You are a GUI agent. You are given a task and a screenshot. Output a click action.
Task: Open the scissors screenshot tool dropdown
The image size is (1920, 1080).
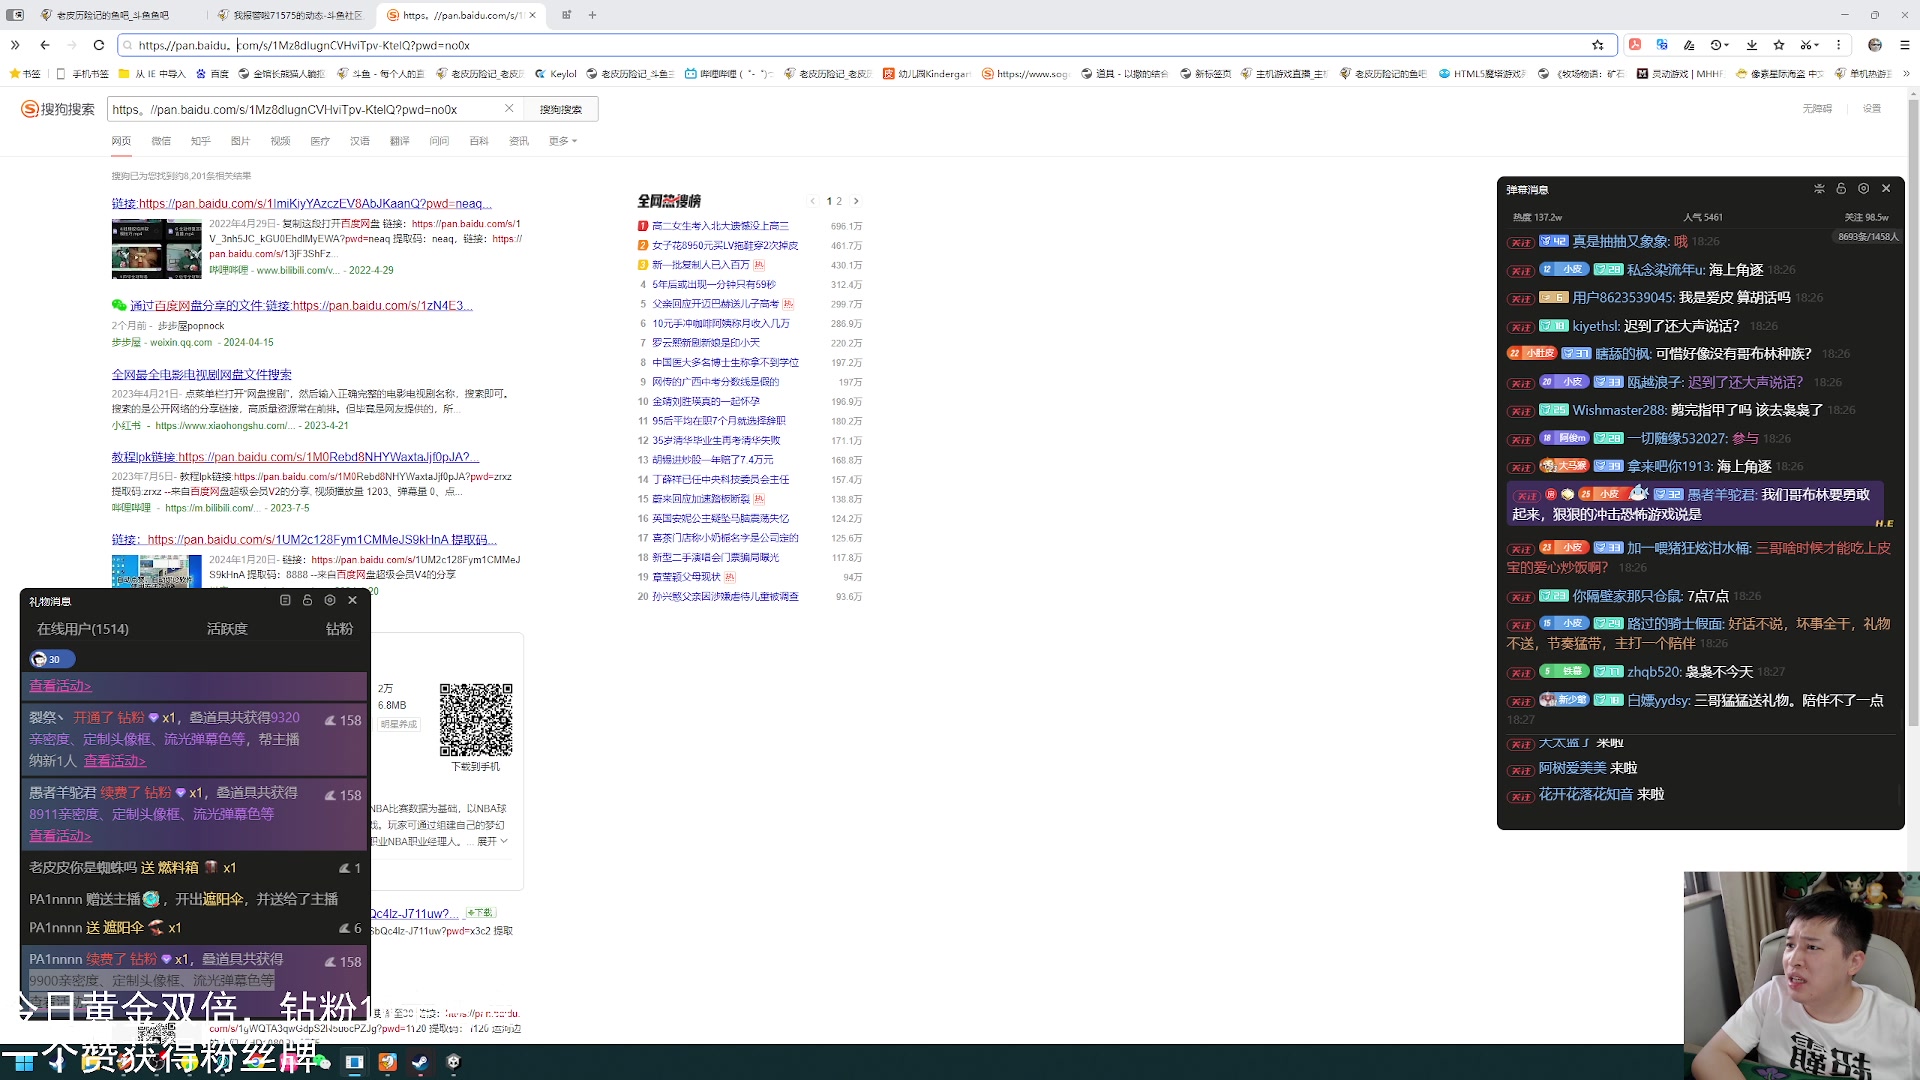tap(1809, 45)
